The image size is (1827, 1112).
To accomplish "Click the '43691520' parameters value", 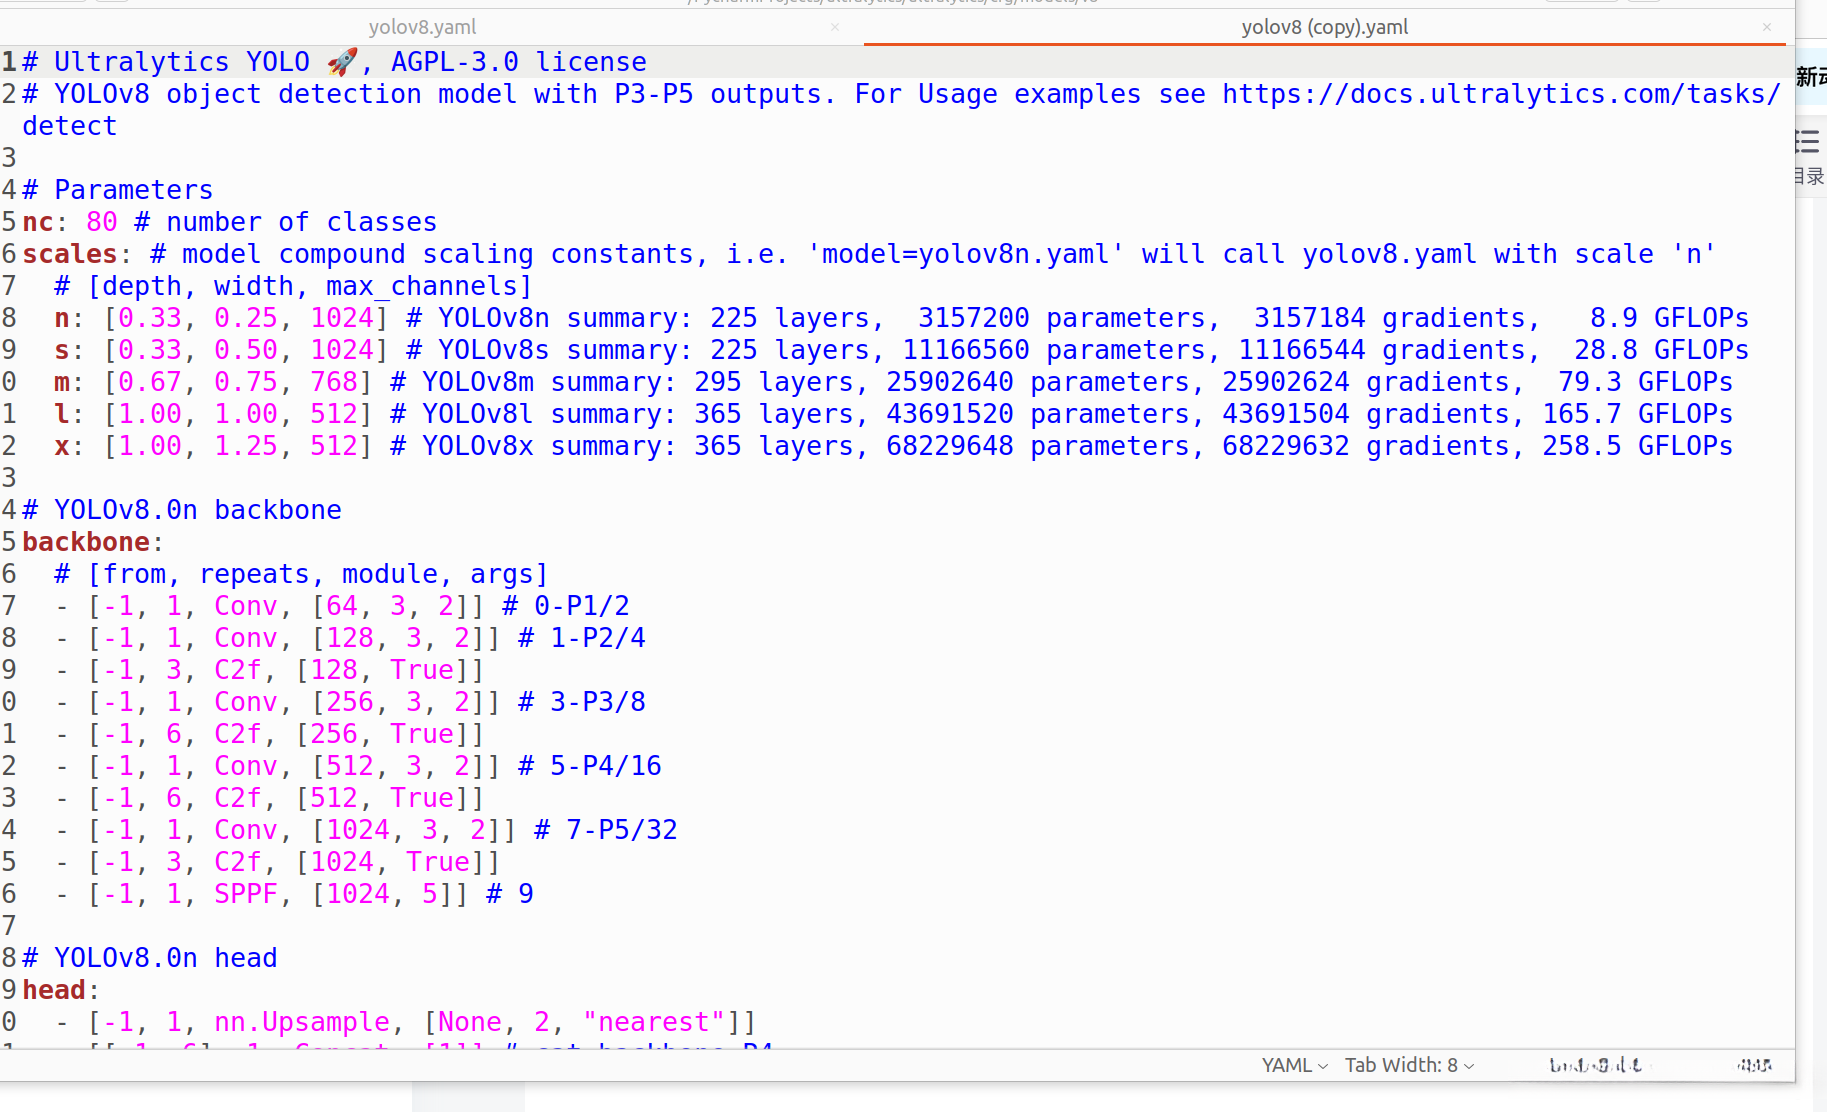I will tap(950, 414).
